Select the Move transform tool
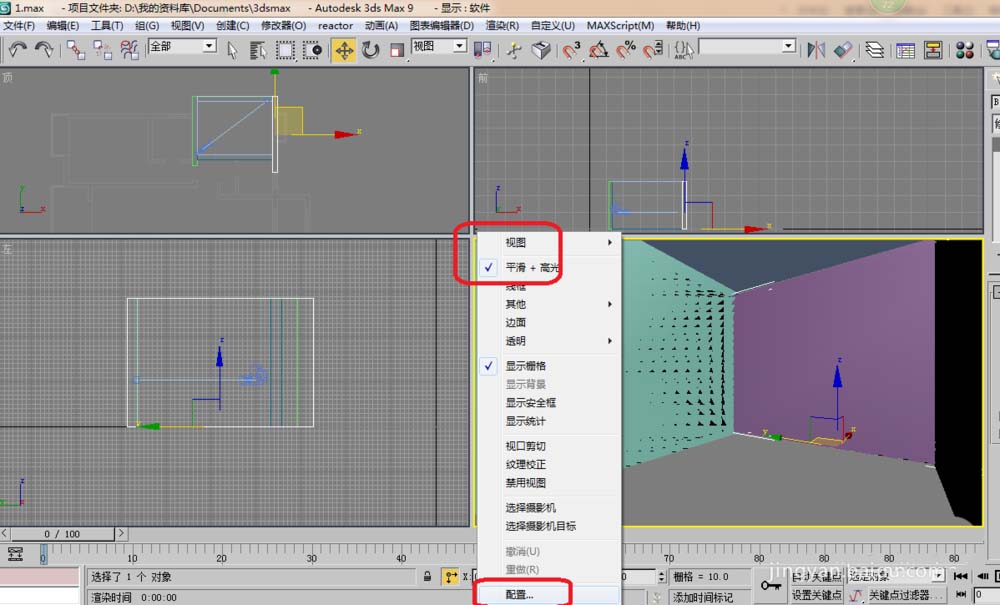1000x605 pixels. [x=344, y=50]
